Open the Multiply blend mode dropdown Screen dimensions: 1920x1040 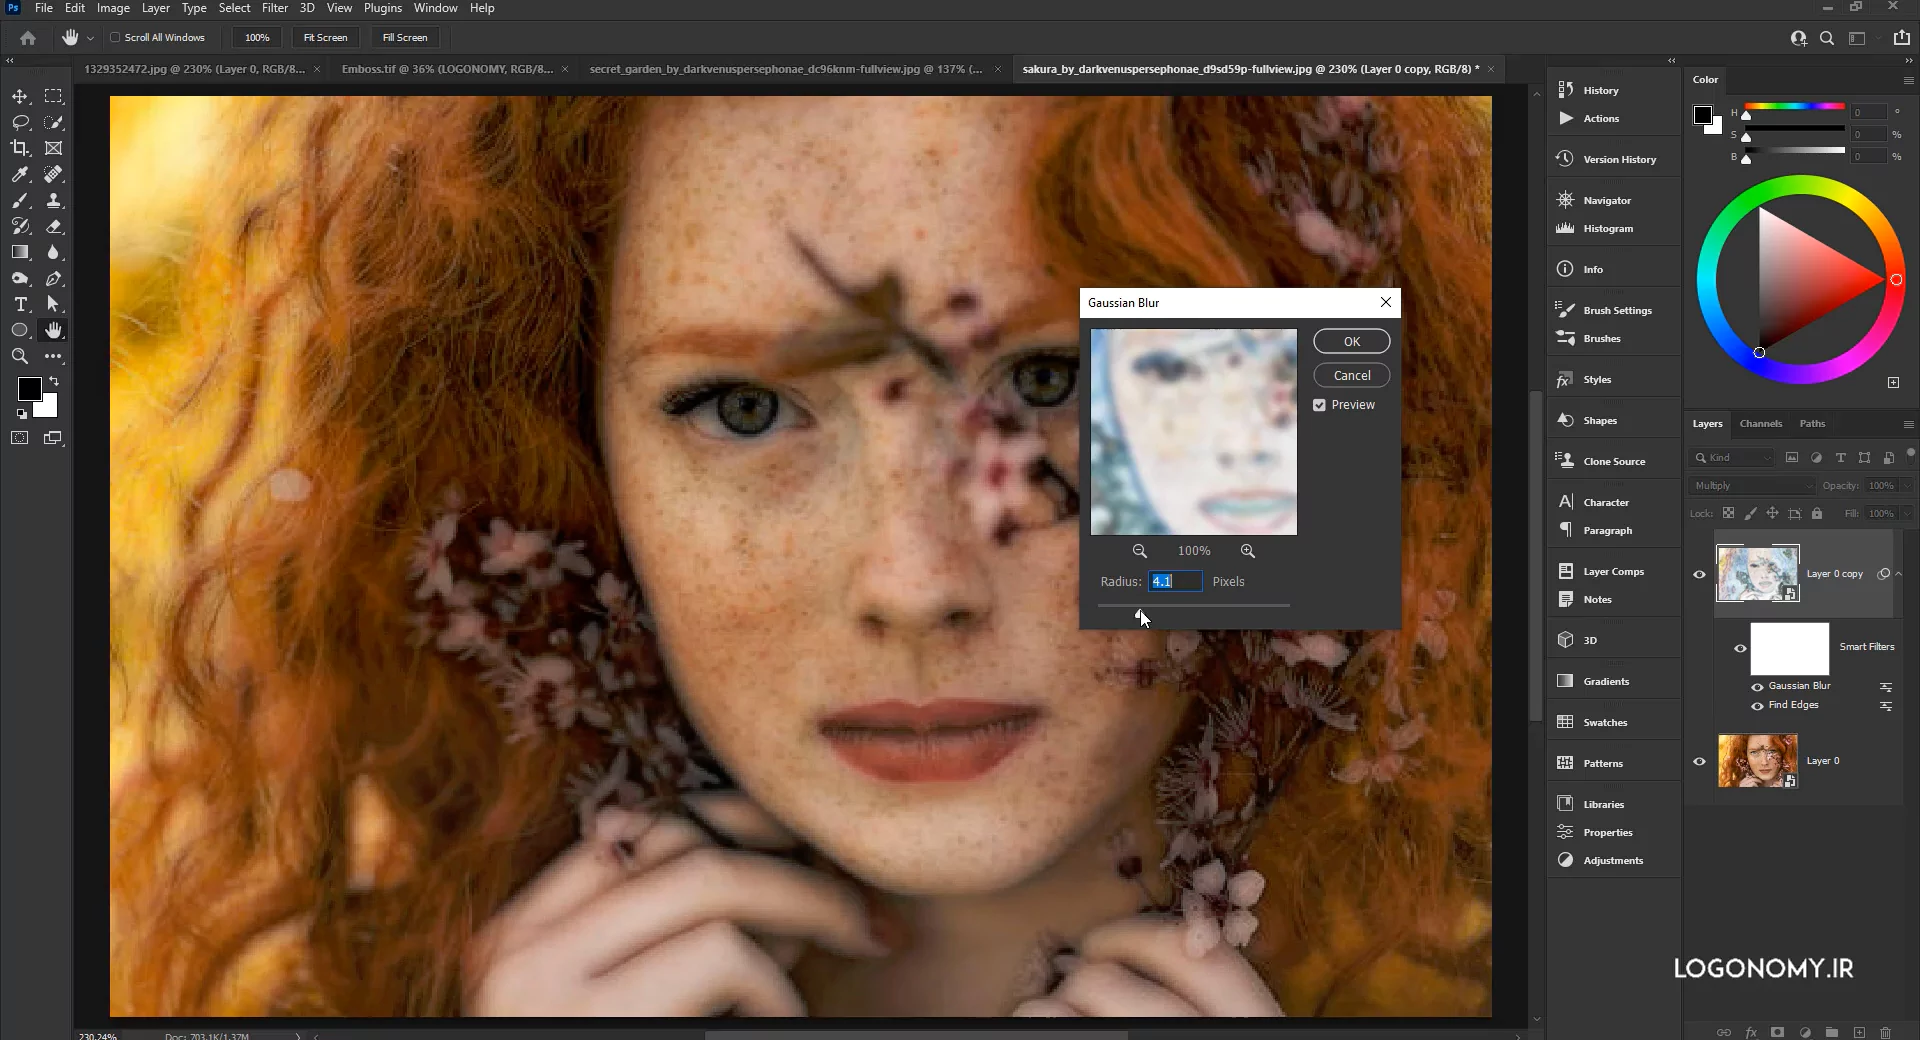(1752, 486)
